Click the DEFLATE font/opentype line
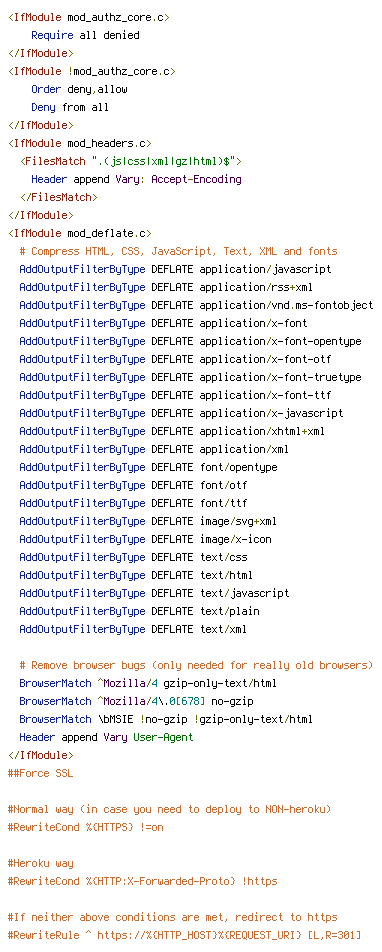The image size is (382, 952). (149, 468)
